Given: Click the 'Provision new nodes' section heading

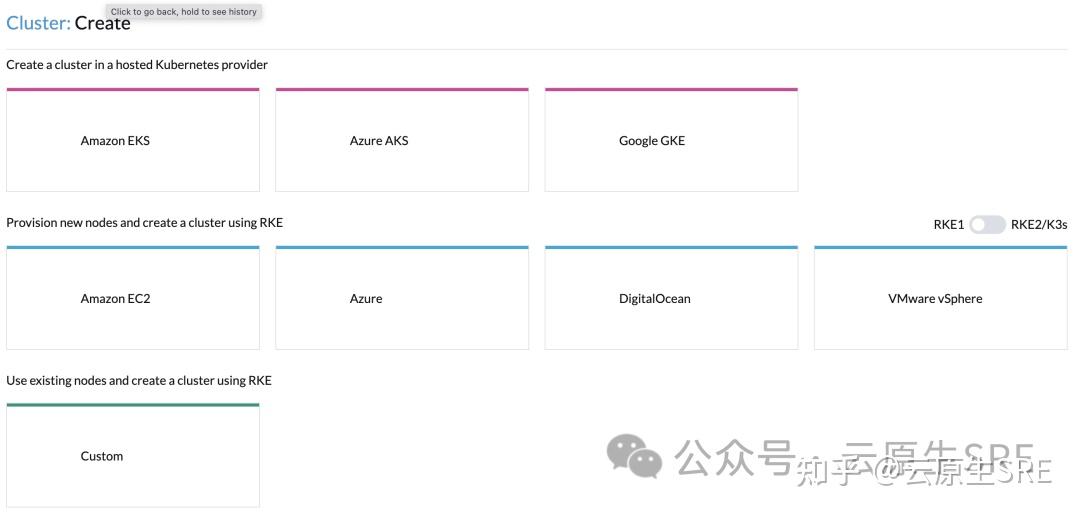Looking at the screenshot, I should pyautogui.click(x=145, y=223).
